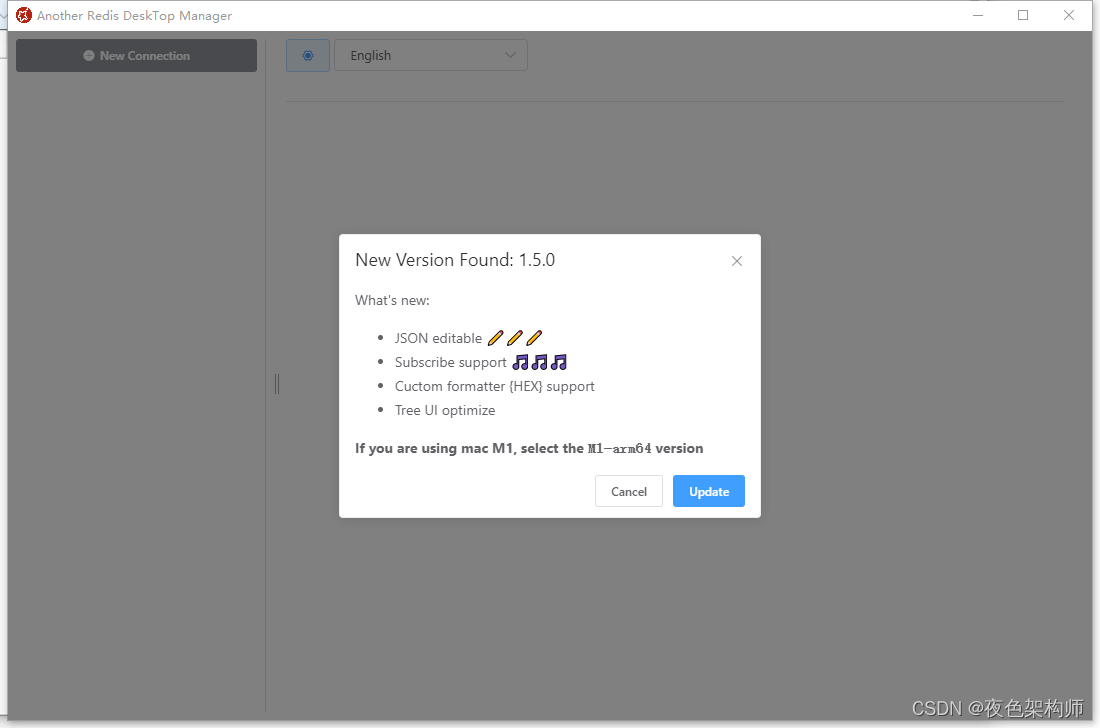Minimize the Redis Desktop Manager window

coord(978,15)
